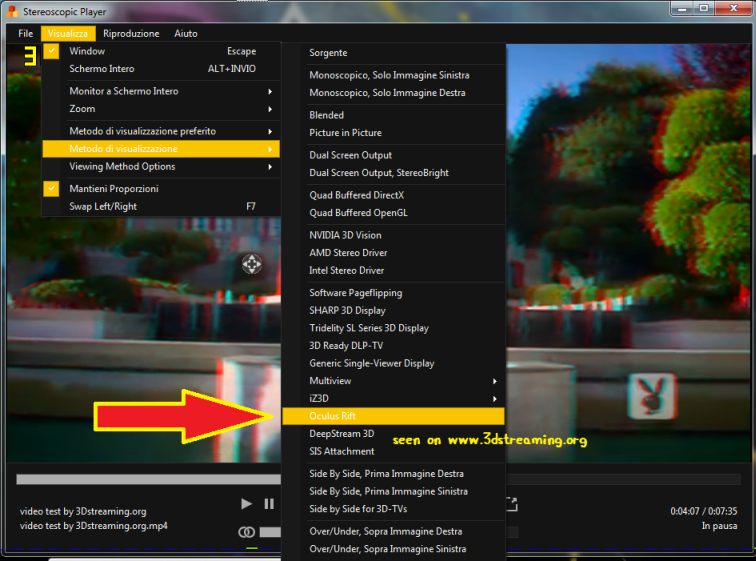Select Software Pageflipping
The width and height of the screenshot is (756, 561).
[x=393, y=293]
